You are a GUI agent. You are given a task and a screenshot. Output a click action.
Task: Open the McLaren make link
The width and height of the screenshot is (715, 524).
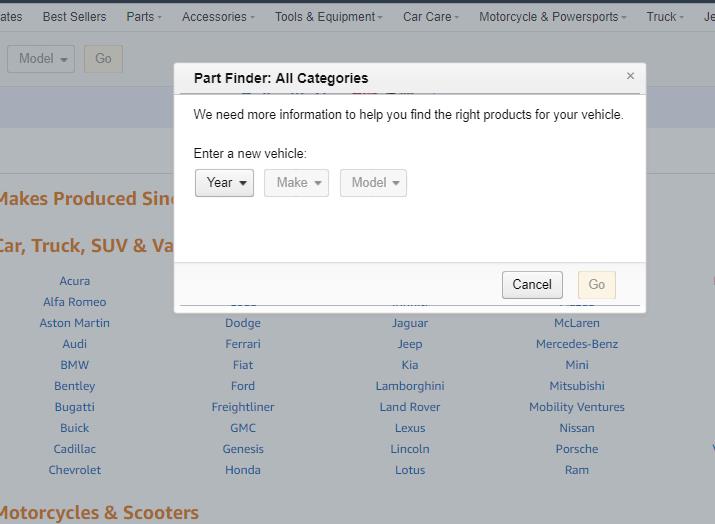577,323
